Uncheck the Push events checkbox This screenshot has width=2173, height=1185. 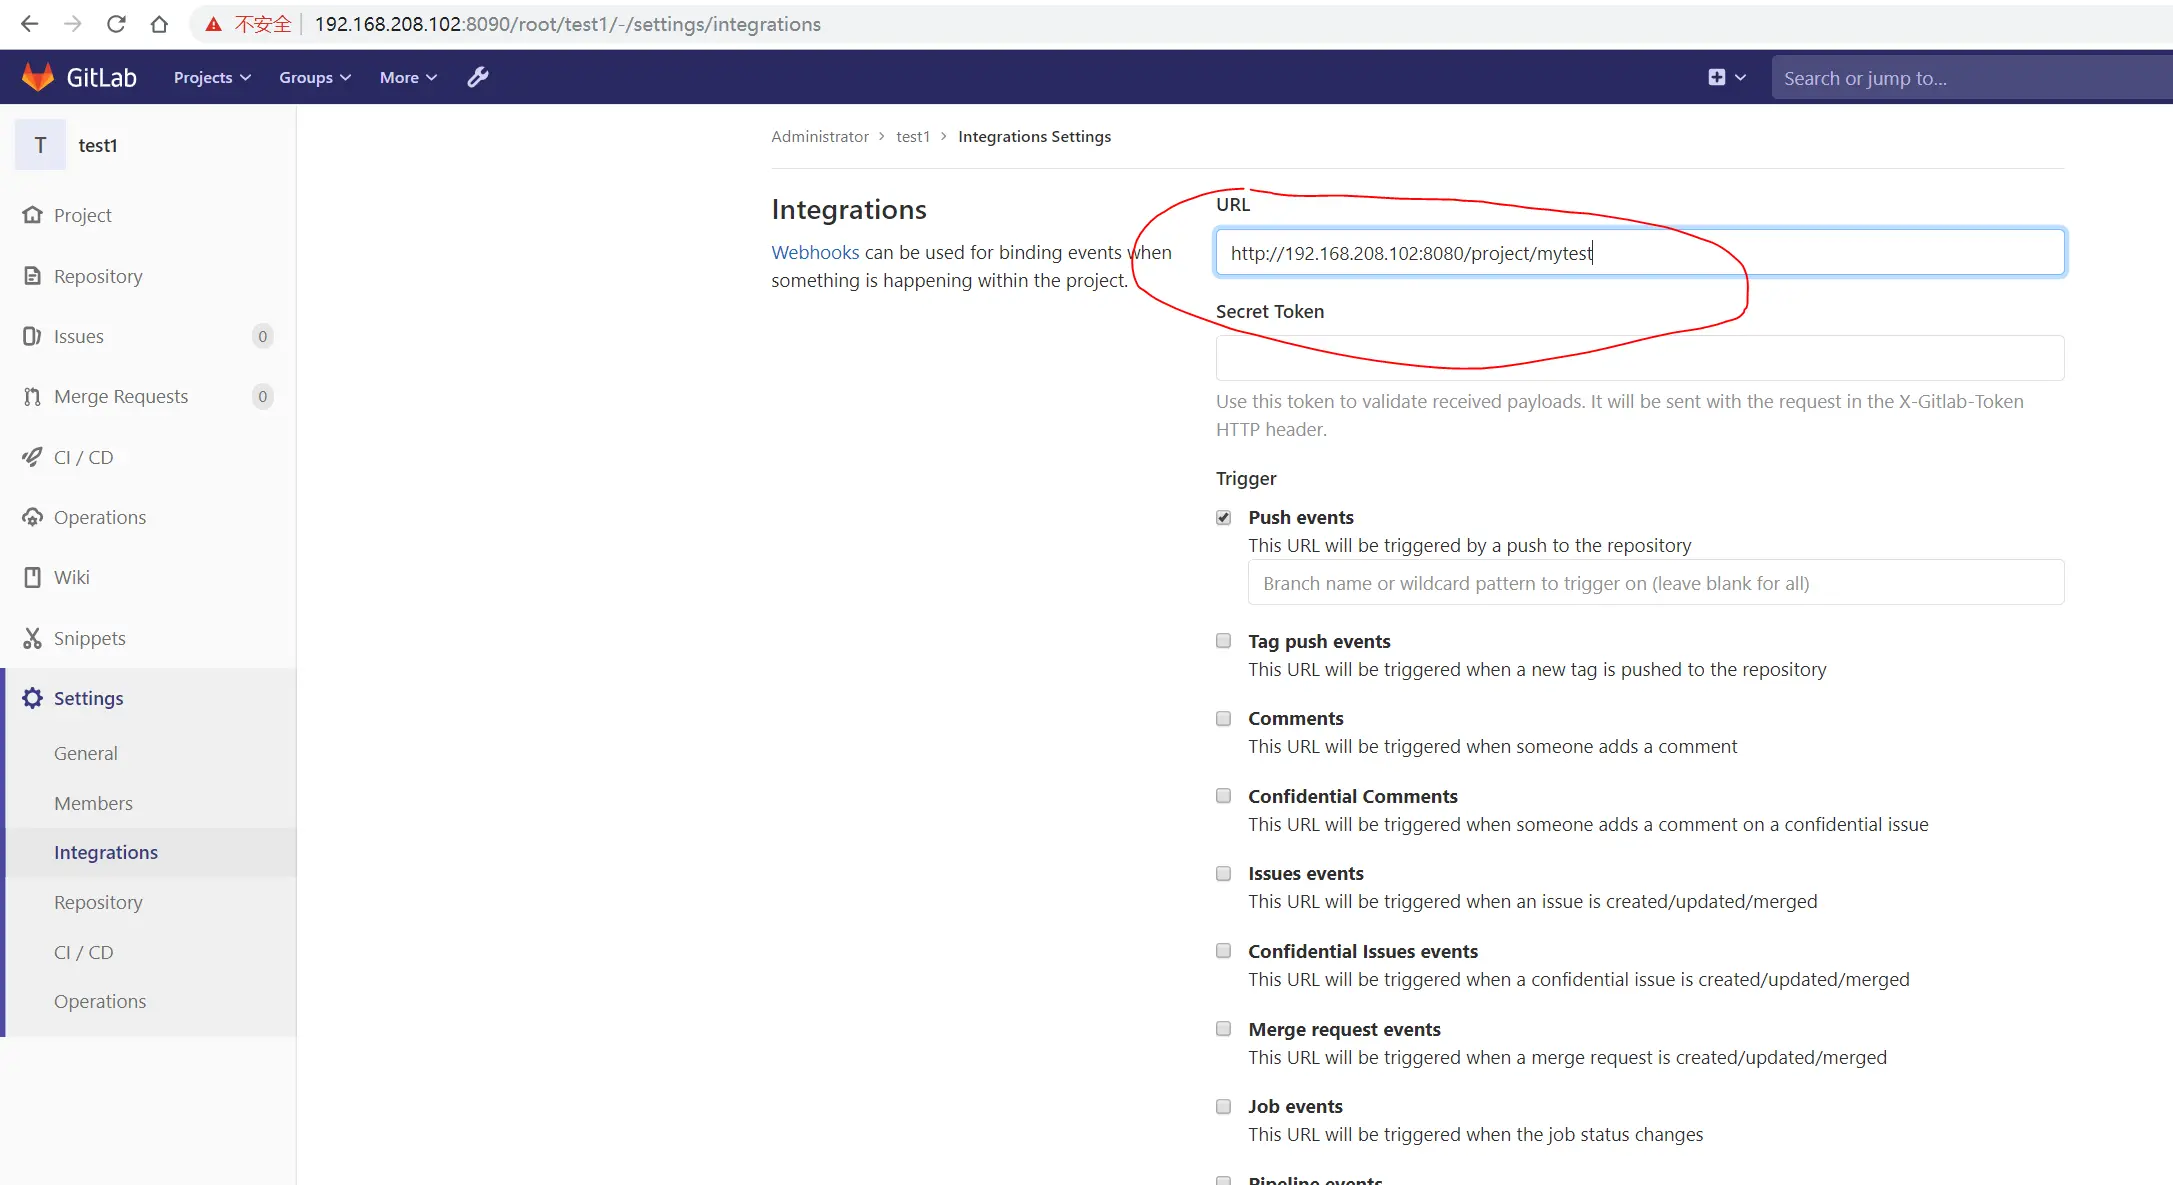[x=1223, y=517]
